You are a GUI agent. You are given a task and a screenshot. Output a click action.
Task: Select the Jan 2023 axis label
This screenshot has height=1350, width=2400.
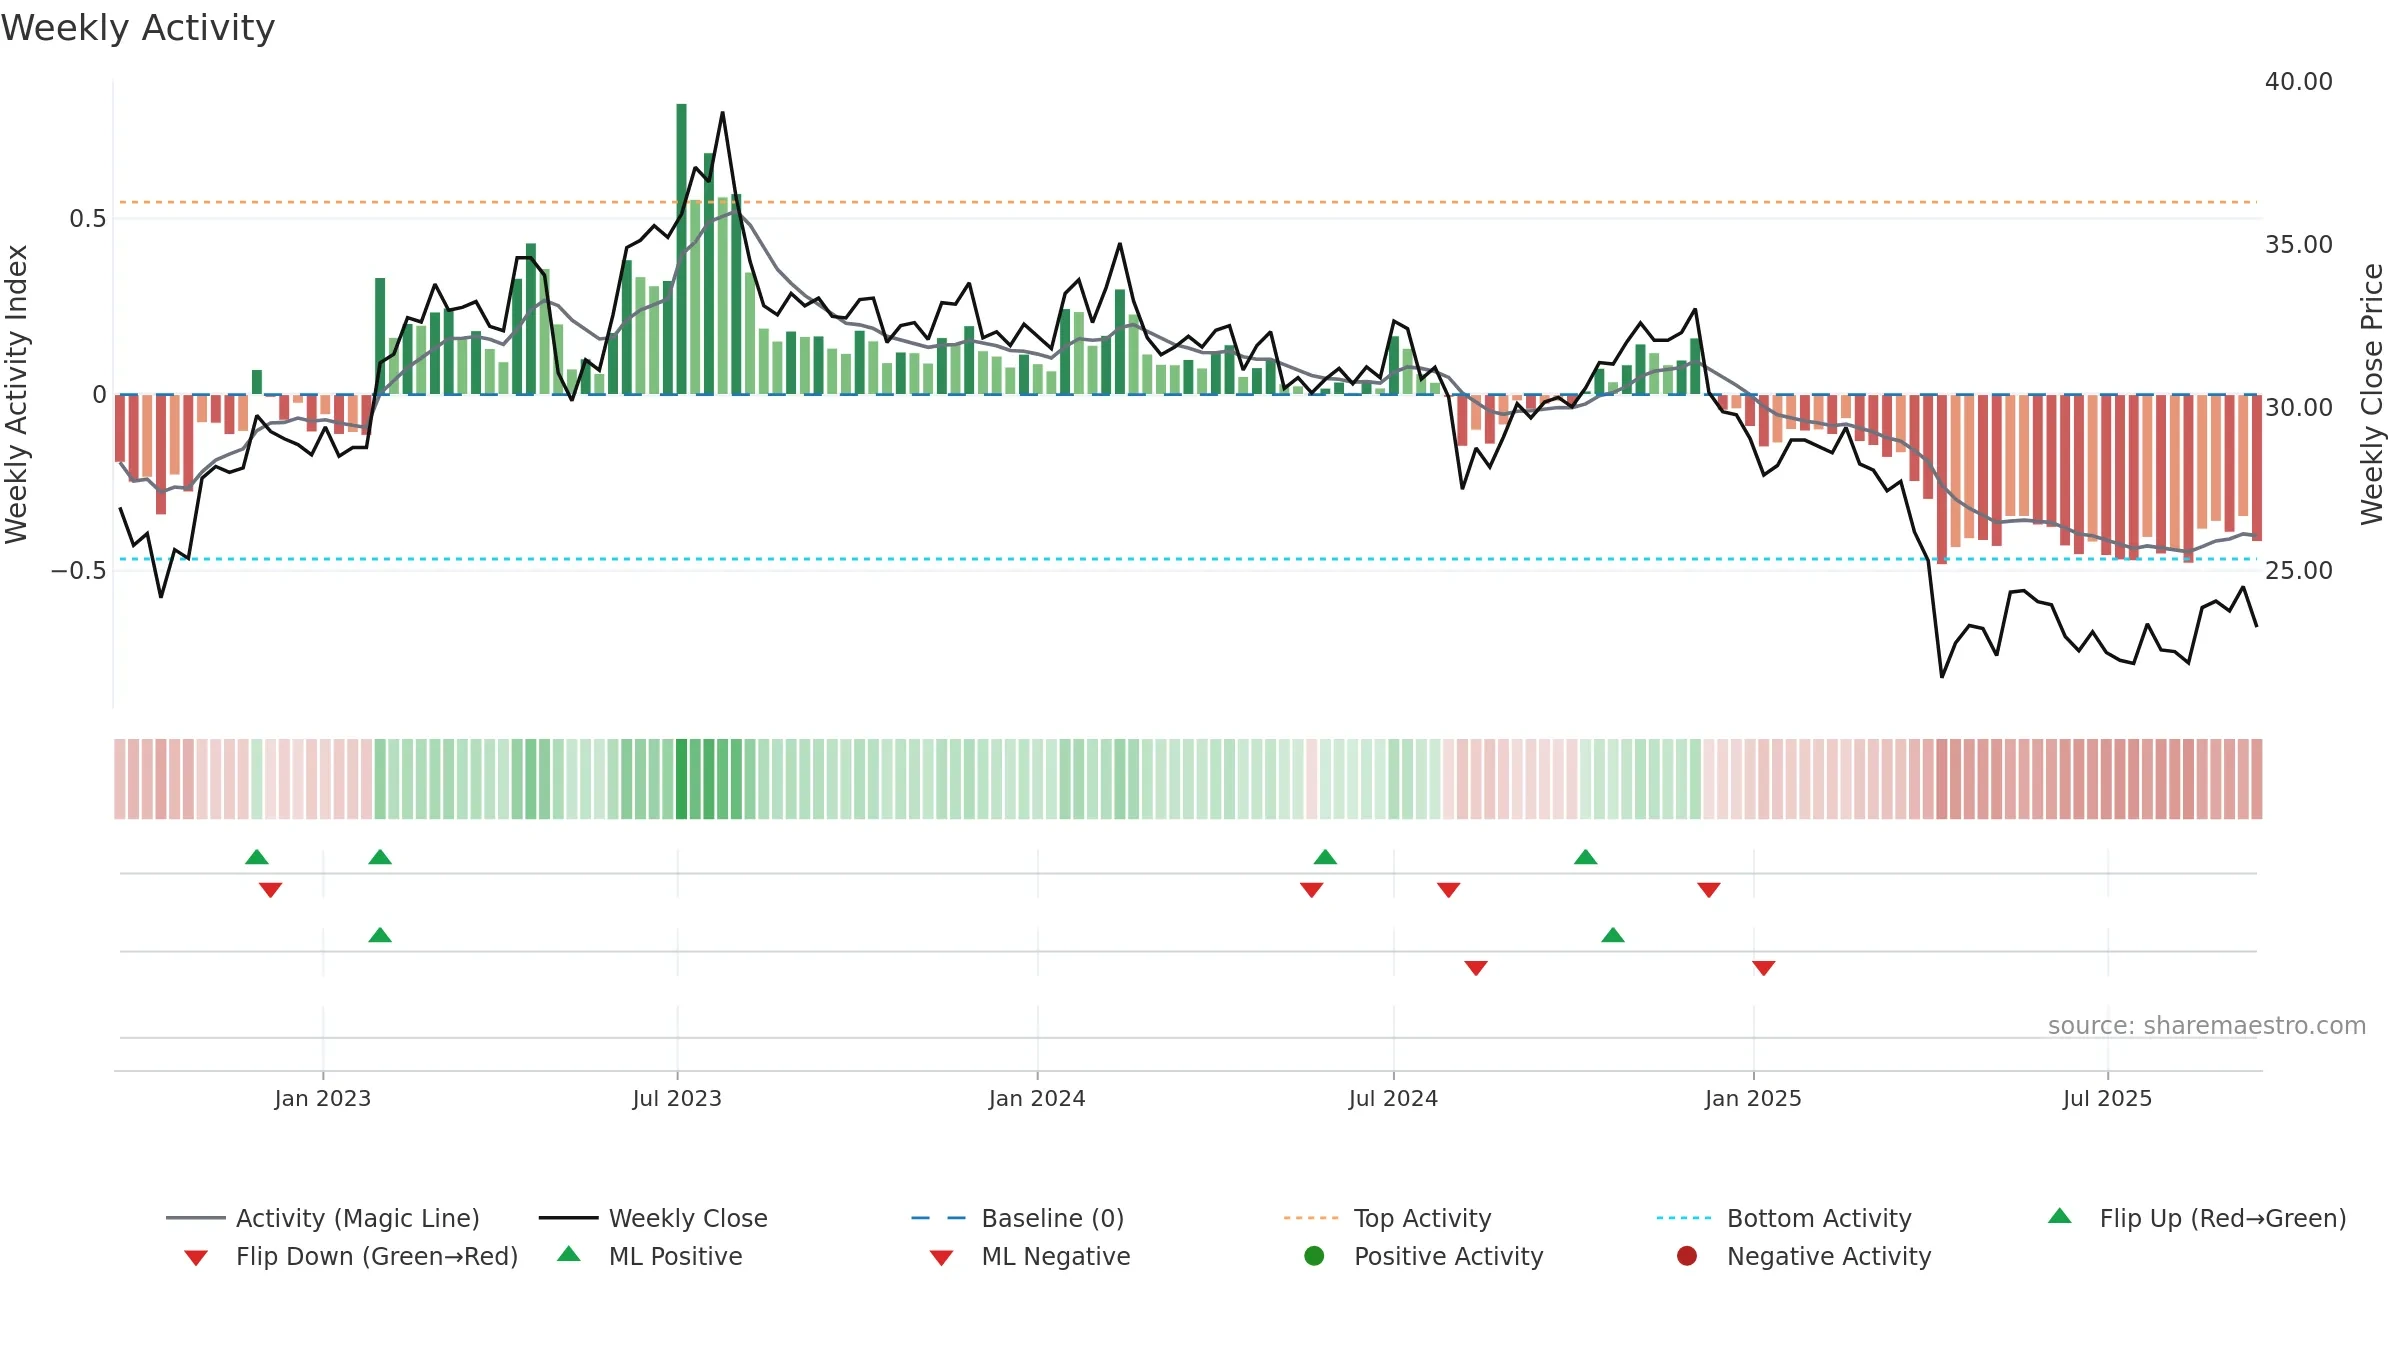click(323, 1098)
